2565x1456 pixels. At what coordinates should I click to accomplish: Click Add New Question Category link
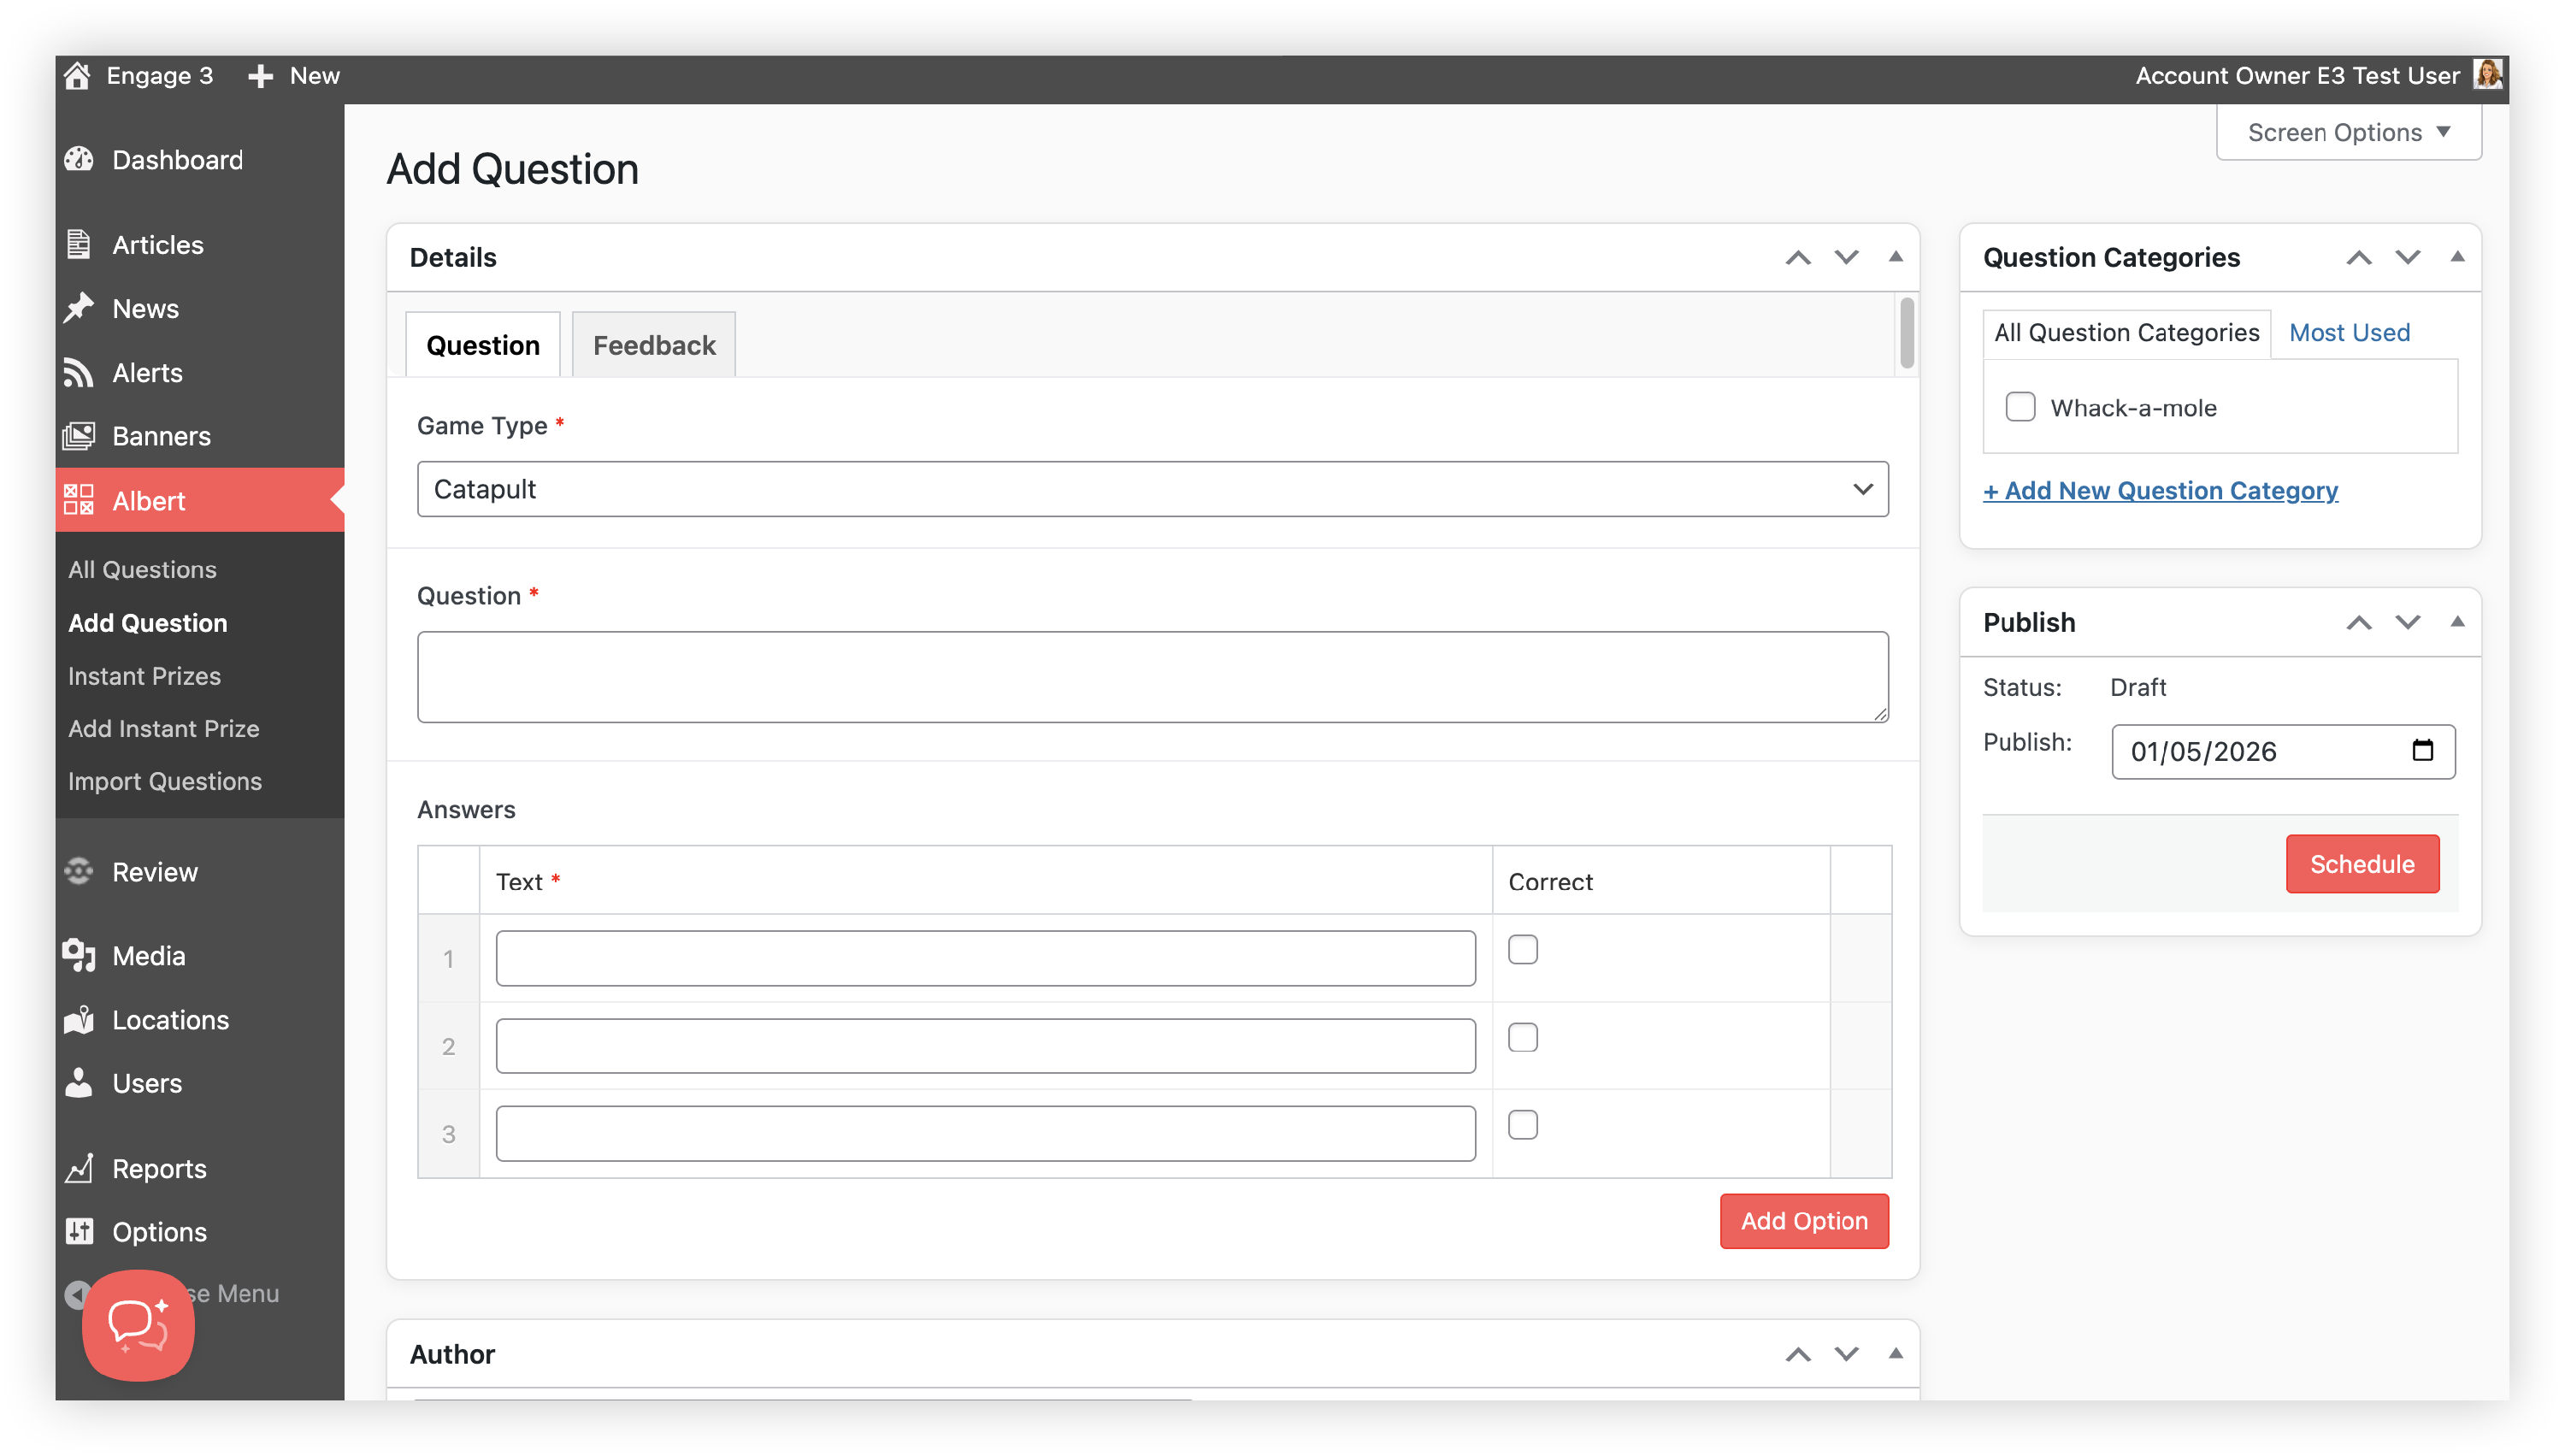pyautogui.click(x=2160, y=491)
